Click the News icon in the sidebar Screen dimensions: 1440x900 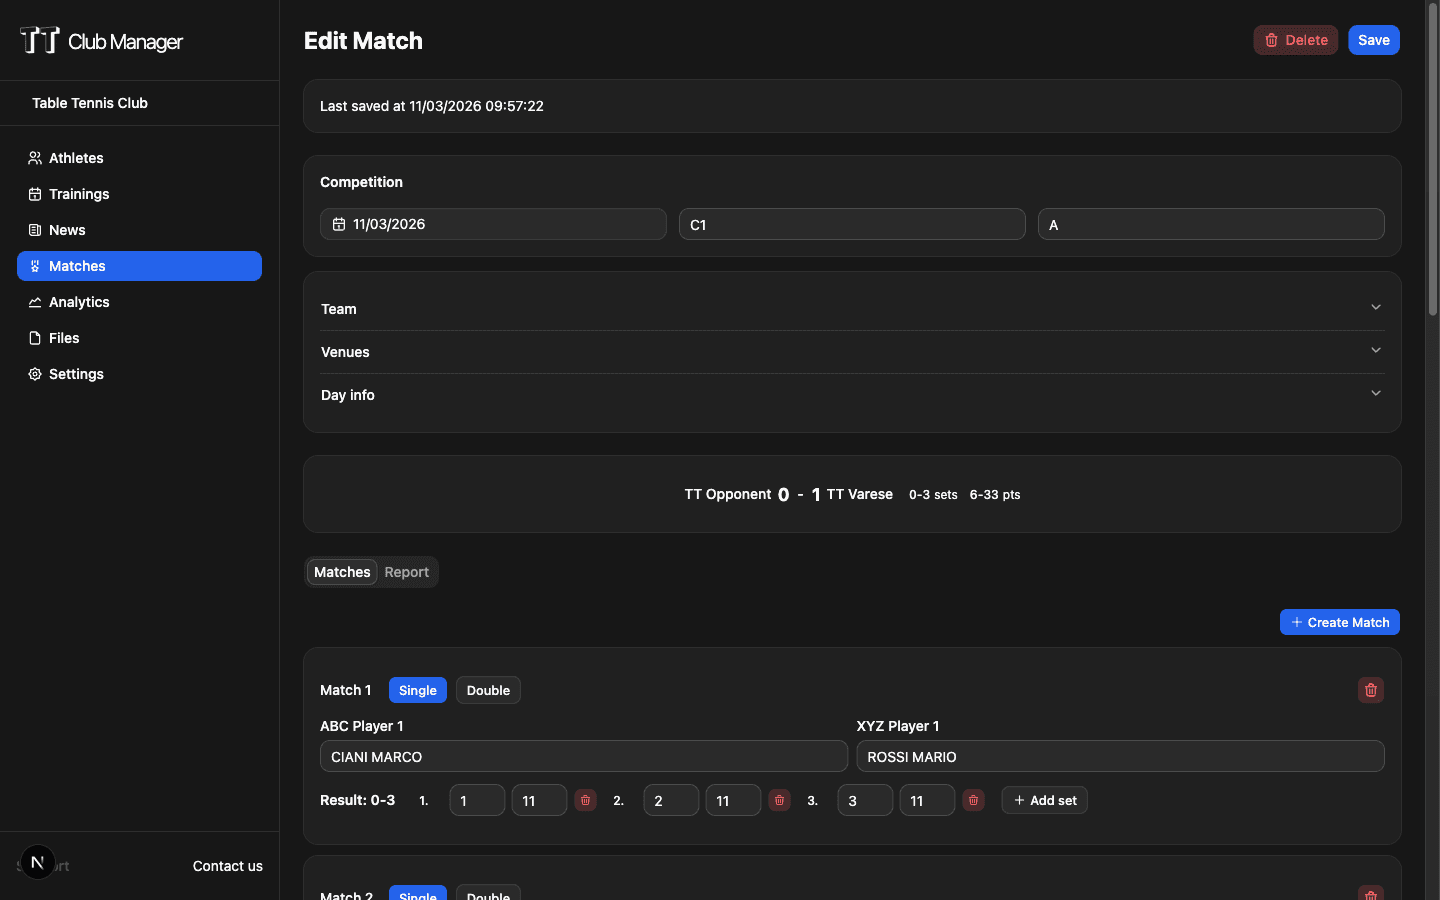tap(34, 230)
